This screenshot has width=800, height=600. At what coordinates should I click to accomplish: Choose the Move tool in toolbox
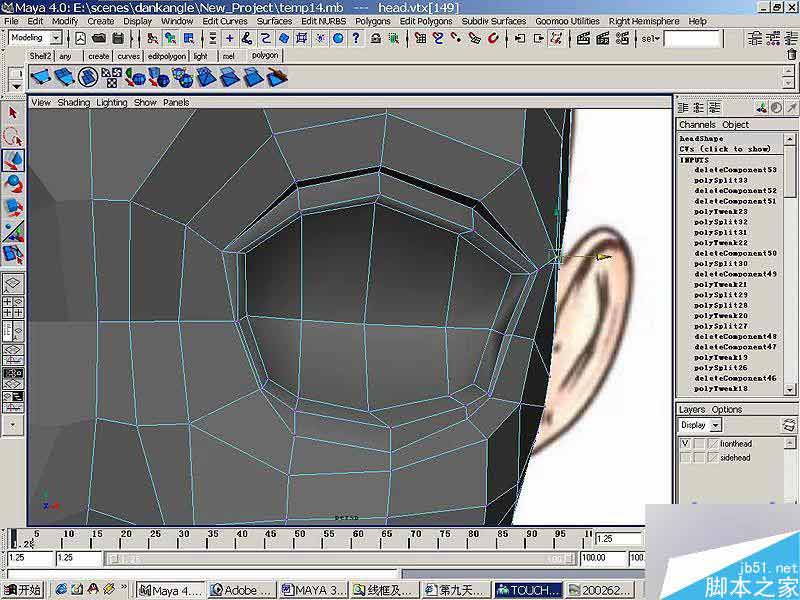[13, 160]
